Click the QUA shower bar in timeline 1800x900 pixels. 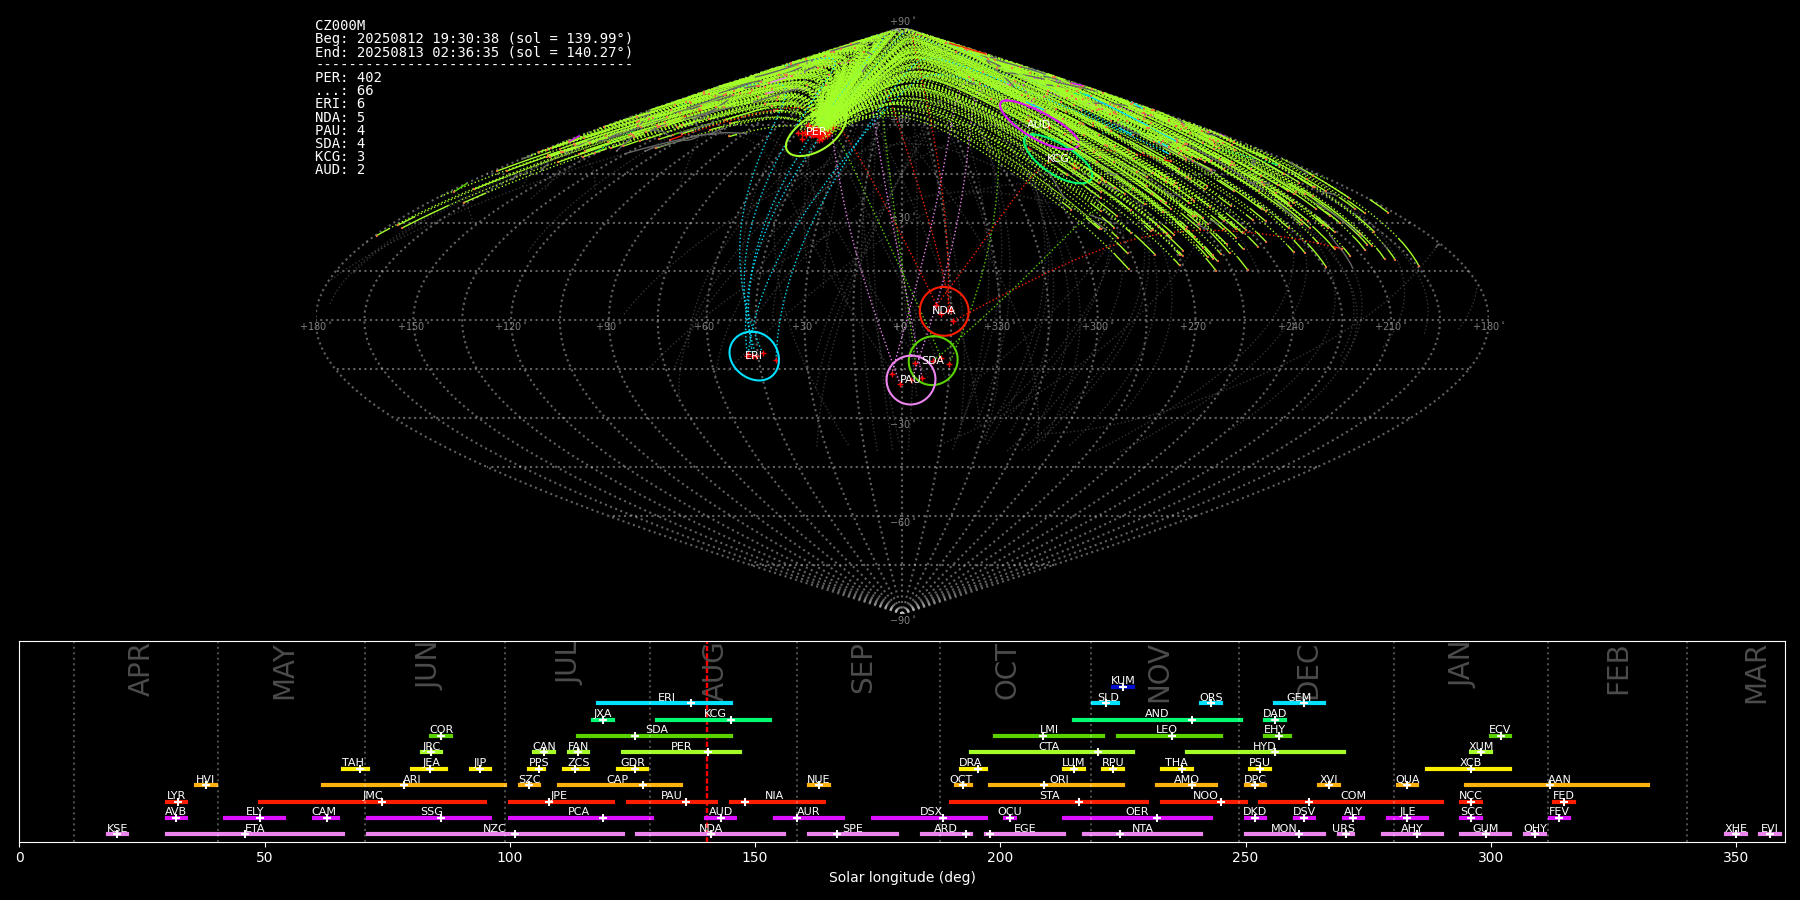pos(1407,785)
